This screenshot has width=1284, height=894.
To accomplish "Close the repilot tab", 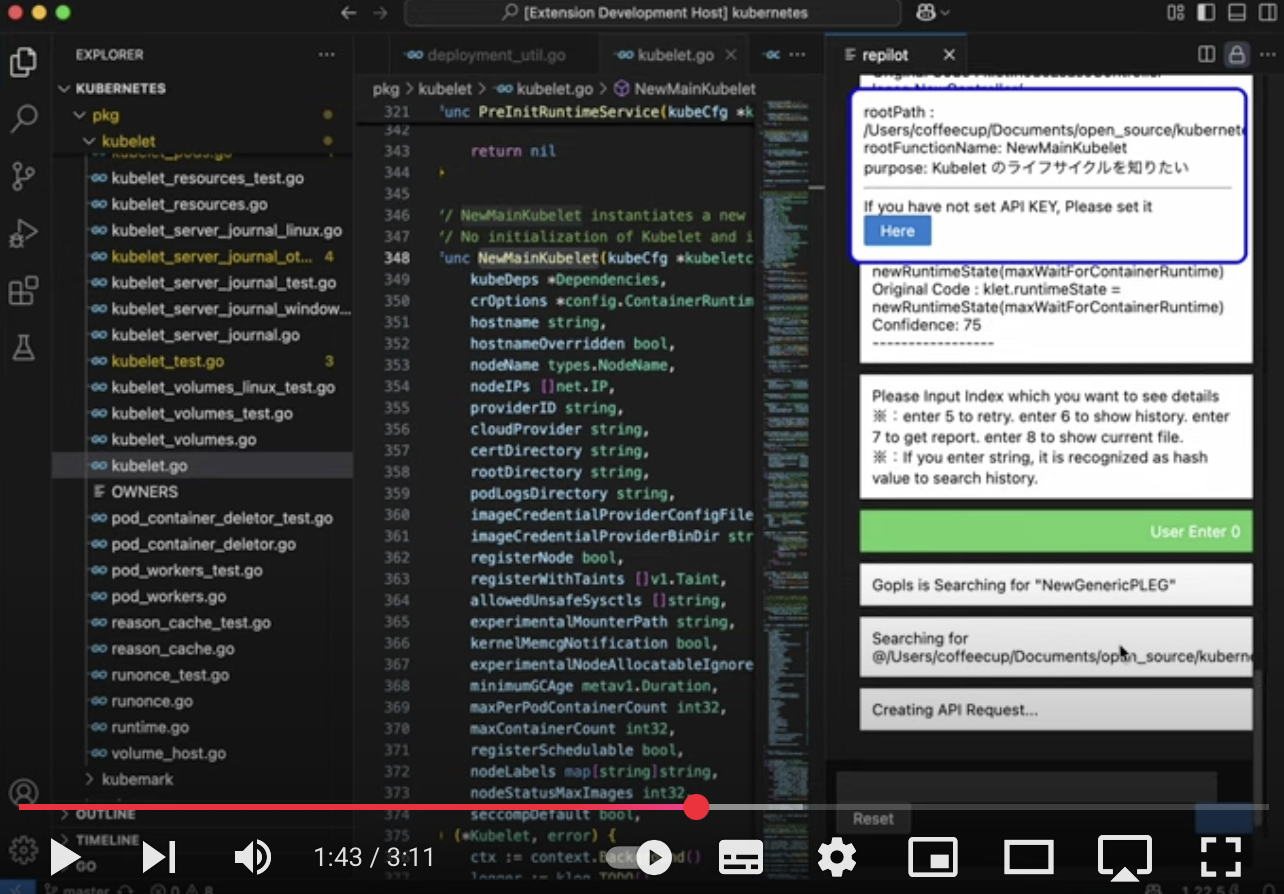I will click(x=949, y=55).
